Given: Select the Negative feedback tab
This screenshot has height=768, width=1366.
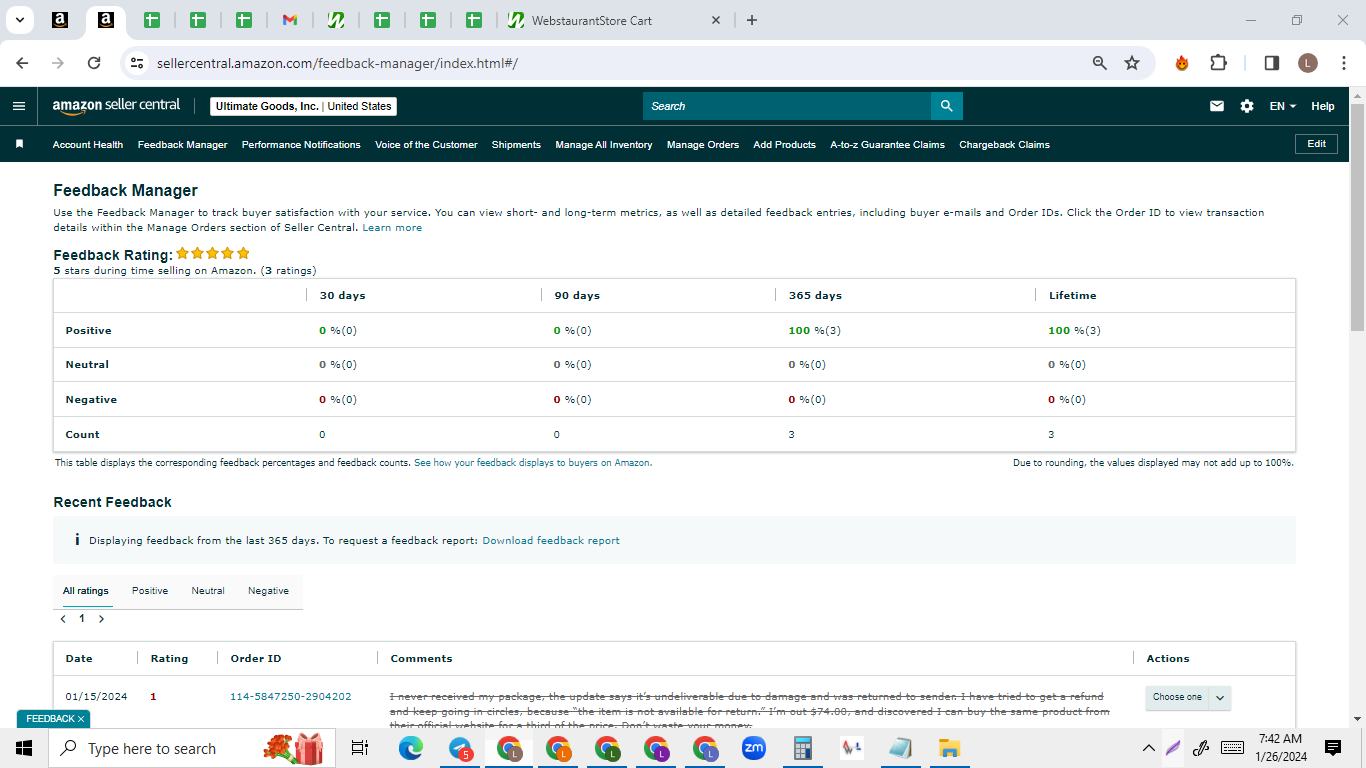Looking at the screenshot, I should point(268,591).
